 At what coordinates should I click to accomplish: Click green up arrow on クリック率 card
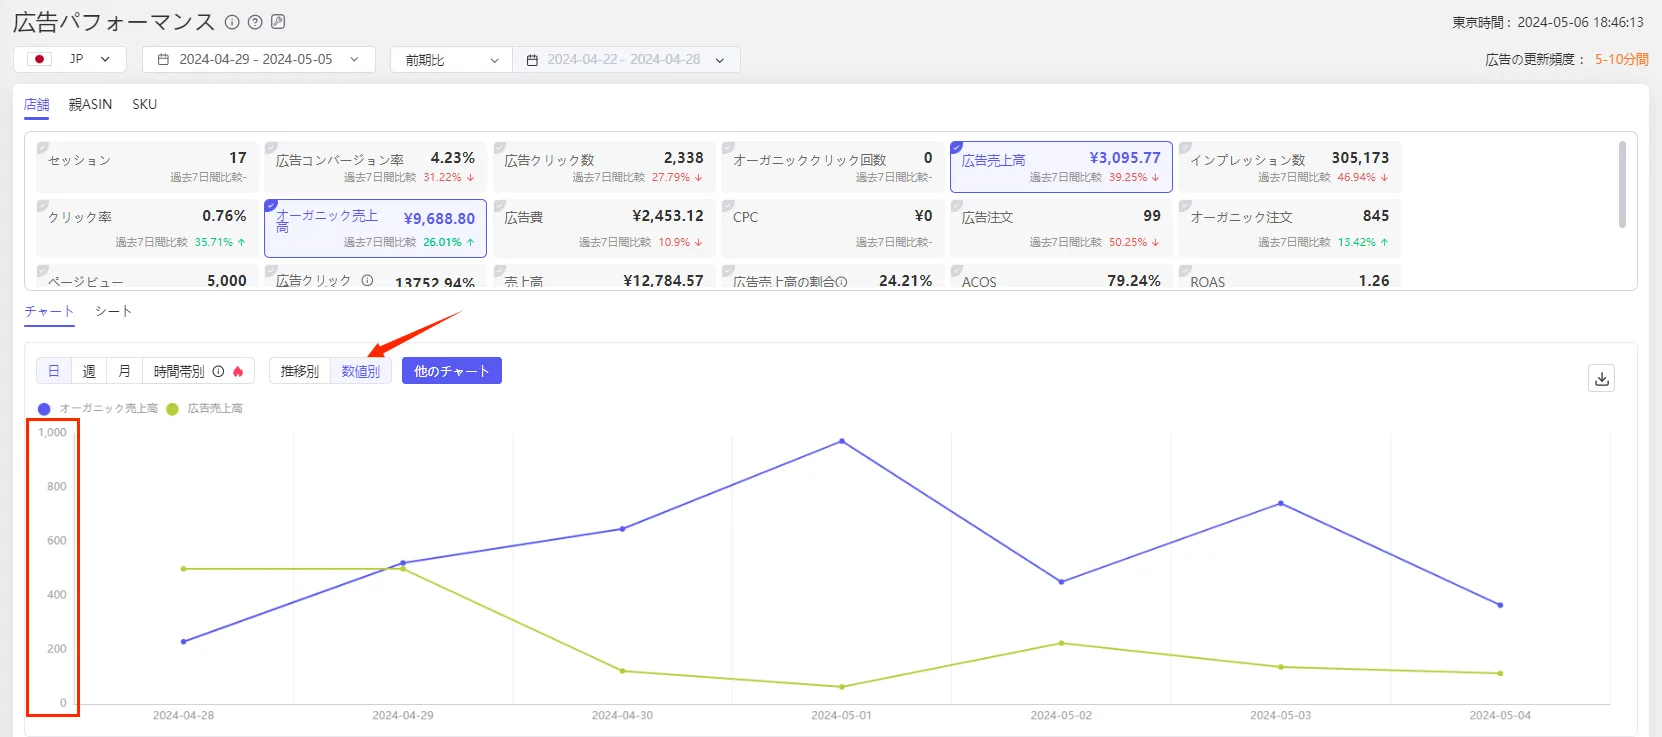[241, 242]
